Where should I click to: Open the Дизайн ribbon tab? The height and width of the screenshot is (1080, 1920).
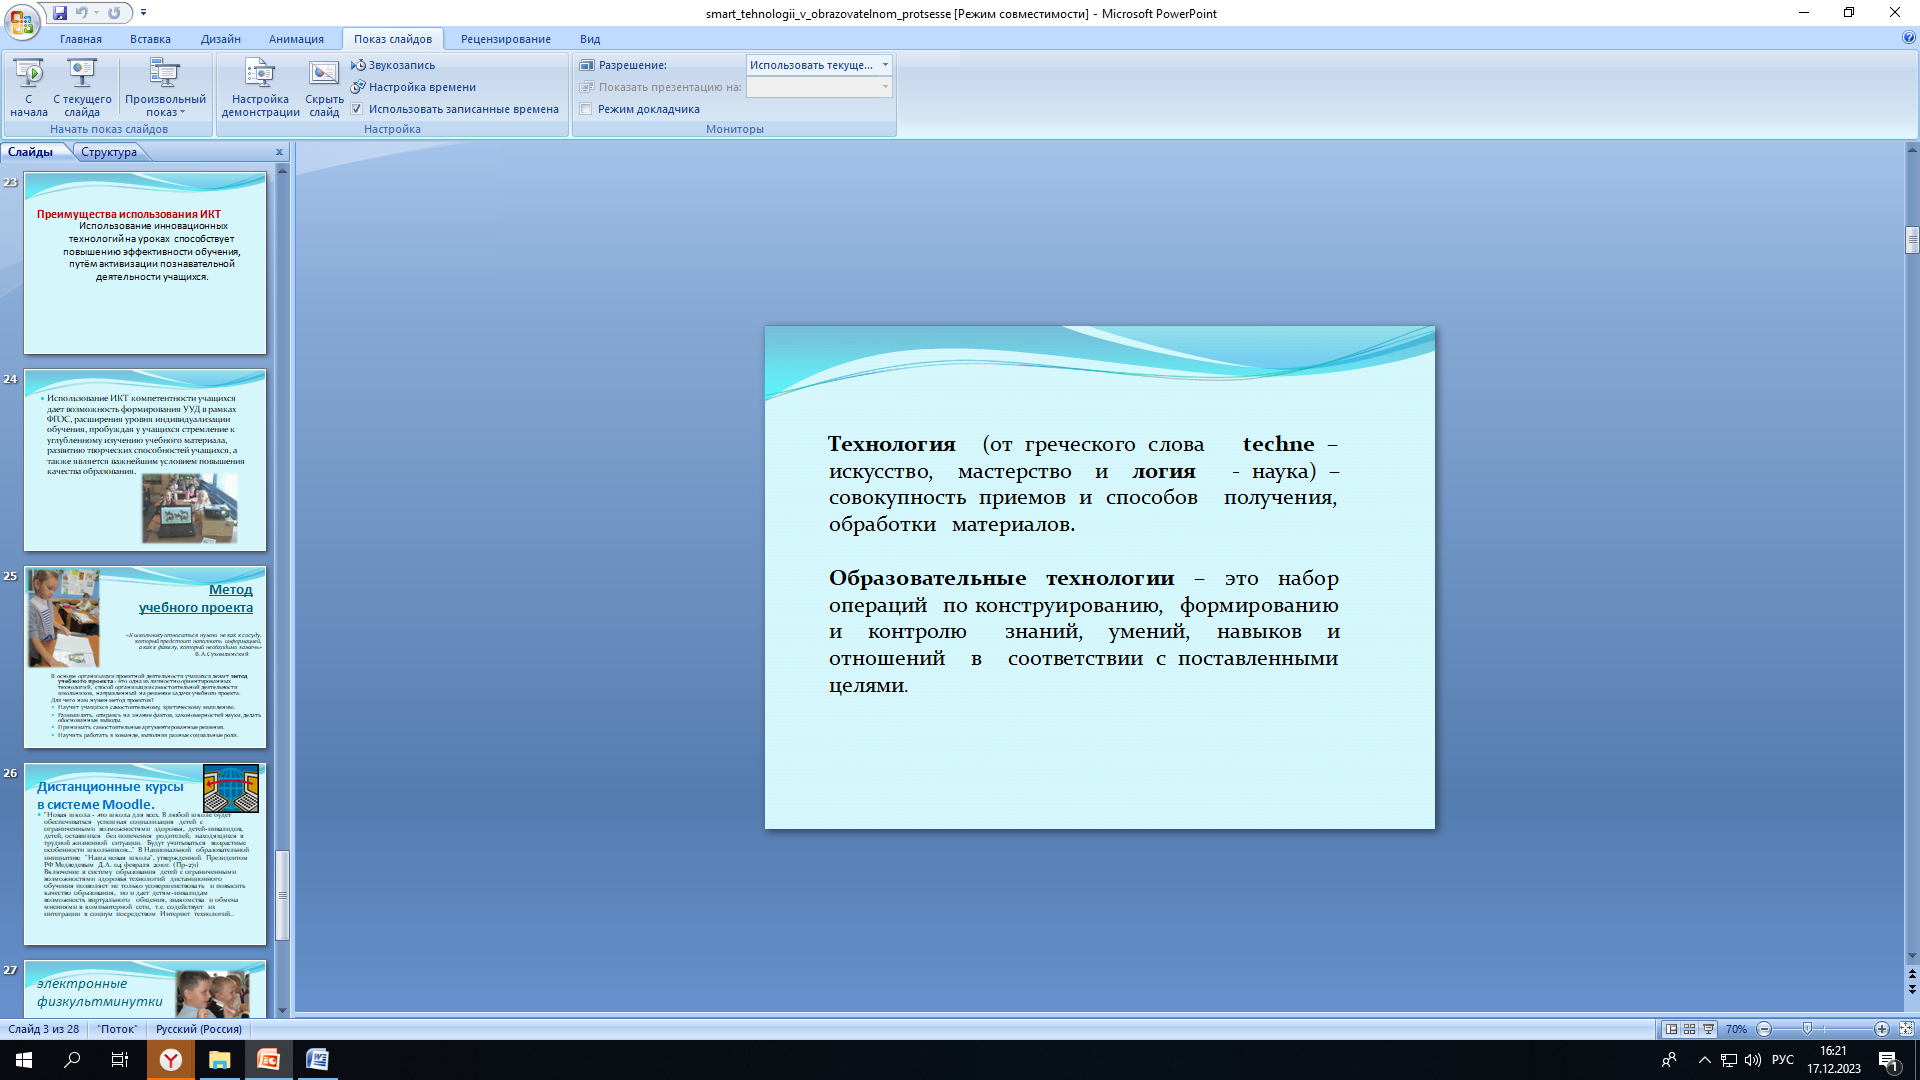click(220, 39)
